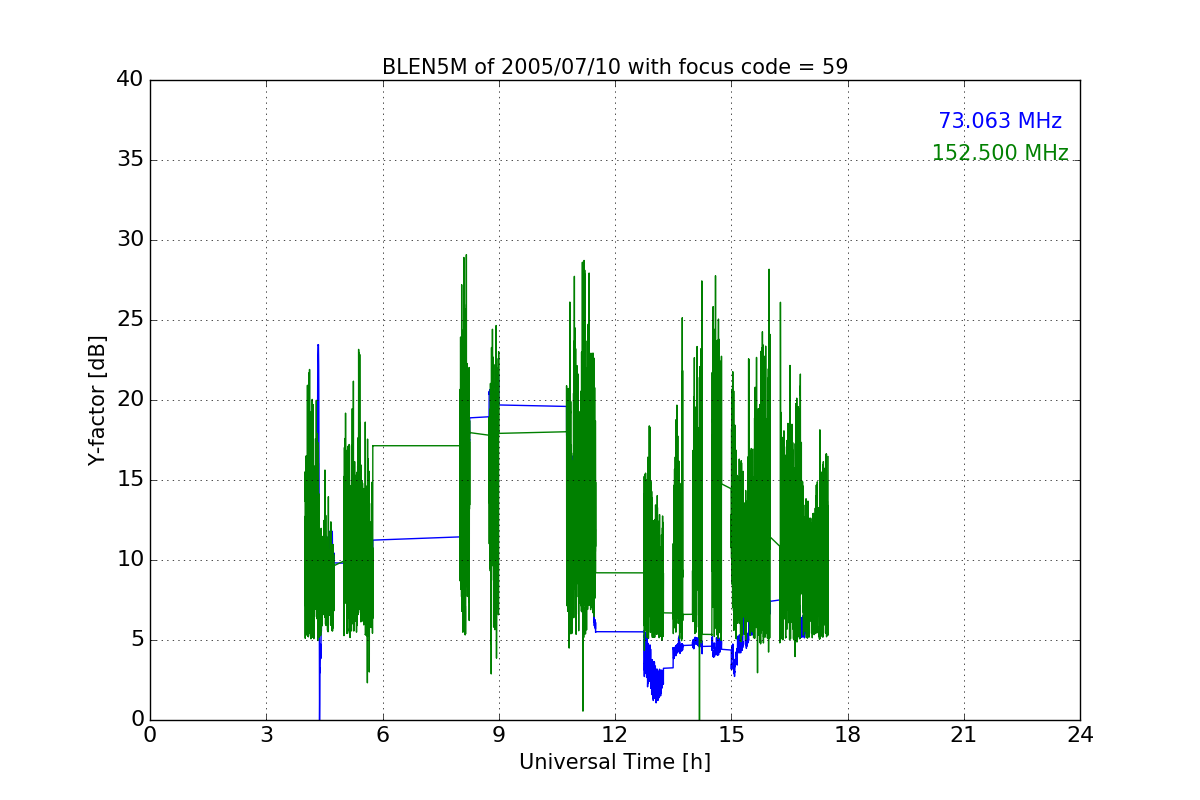Click the x-axis tick label 12
The width and height of the screenshot is (1200, 800).
(615, 734)
